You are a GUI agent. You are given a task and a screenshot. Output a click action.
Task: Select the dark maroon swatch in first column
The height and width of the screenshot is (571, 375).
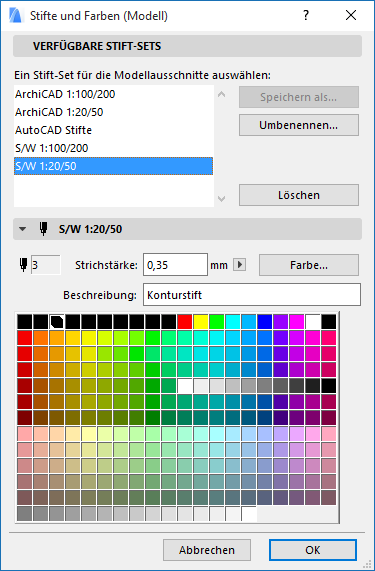pyautogui.click(x=25, y=418)
